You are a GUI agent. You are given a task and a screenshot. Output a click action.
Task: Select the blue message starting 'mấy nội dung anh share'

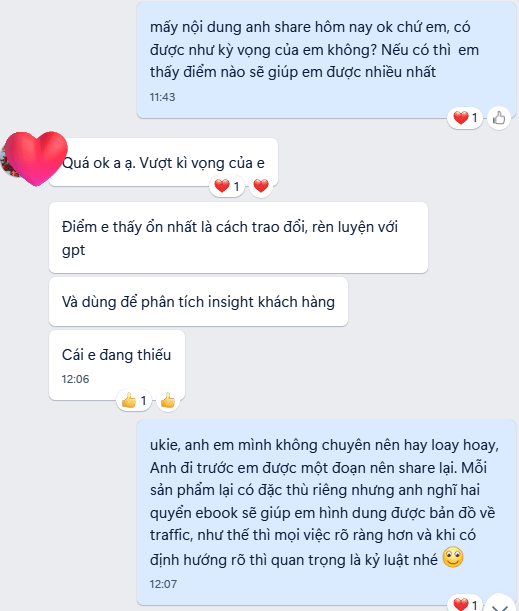[x=327, y=59]
